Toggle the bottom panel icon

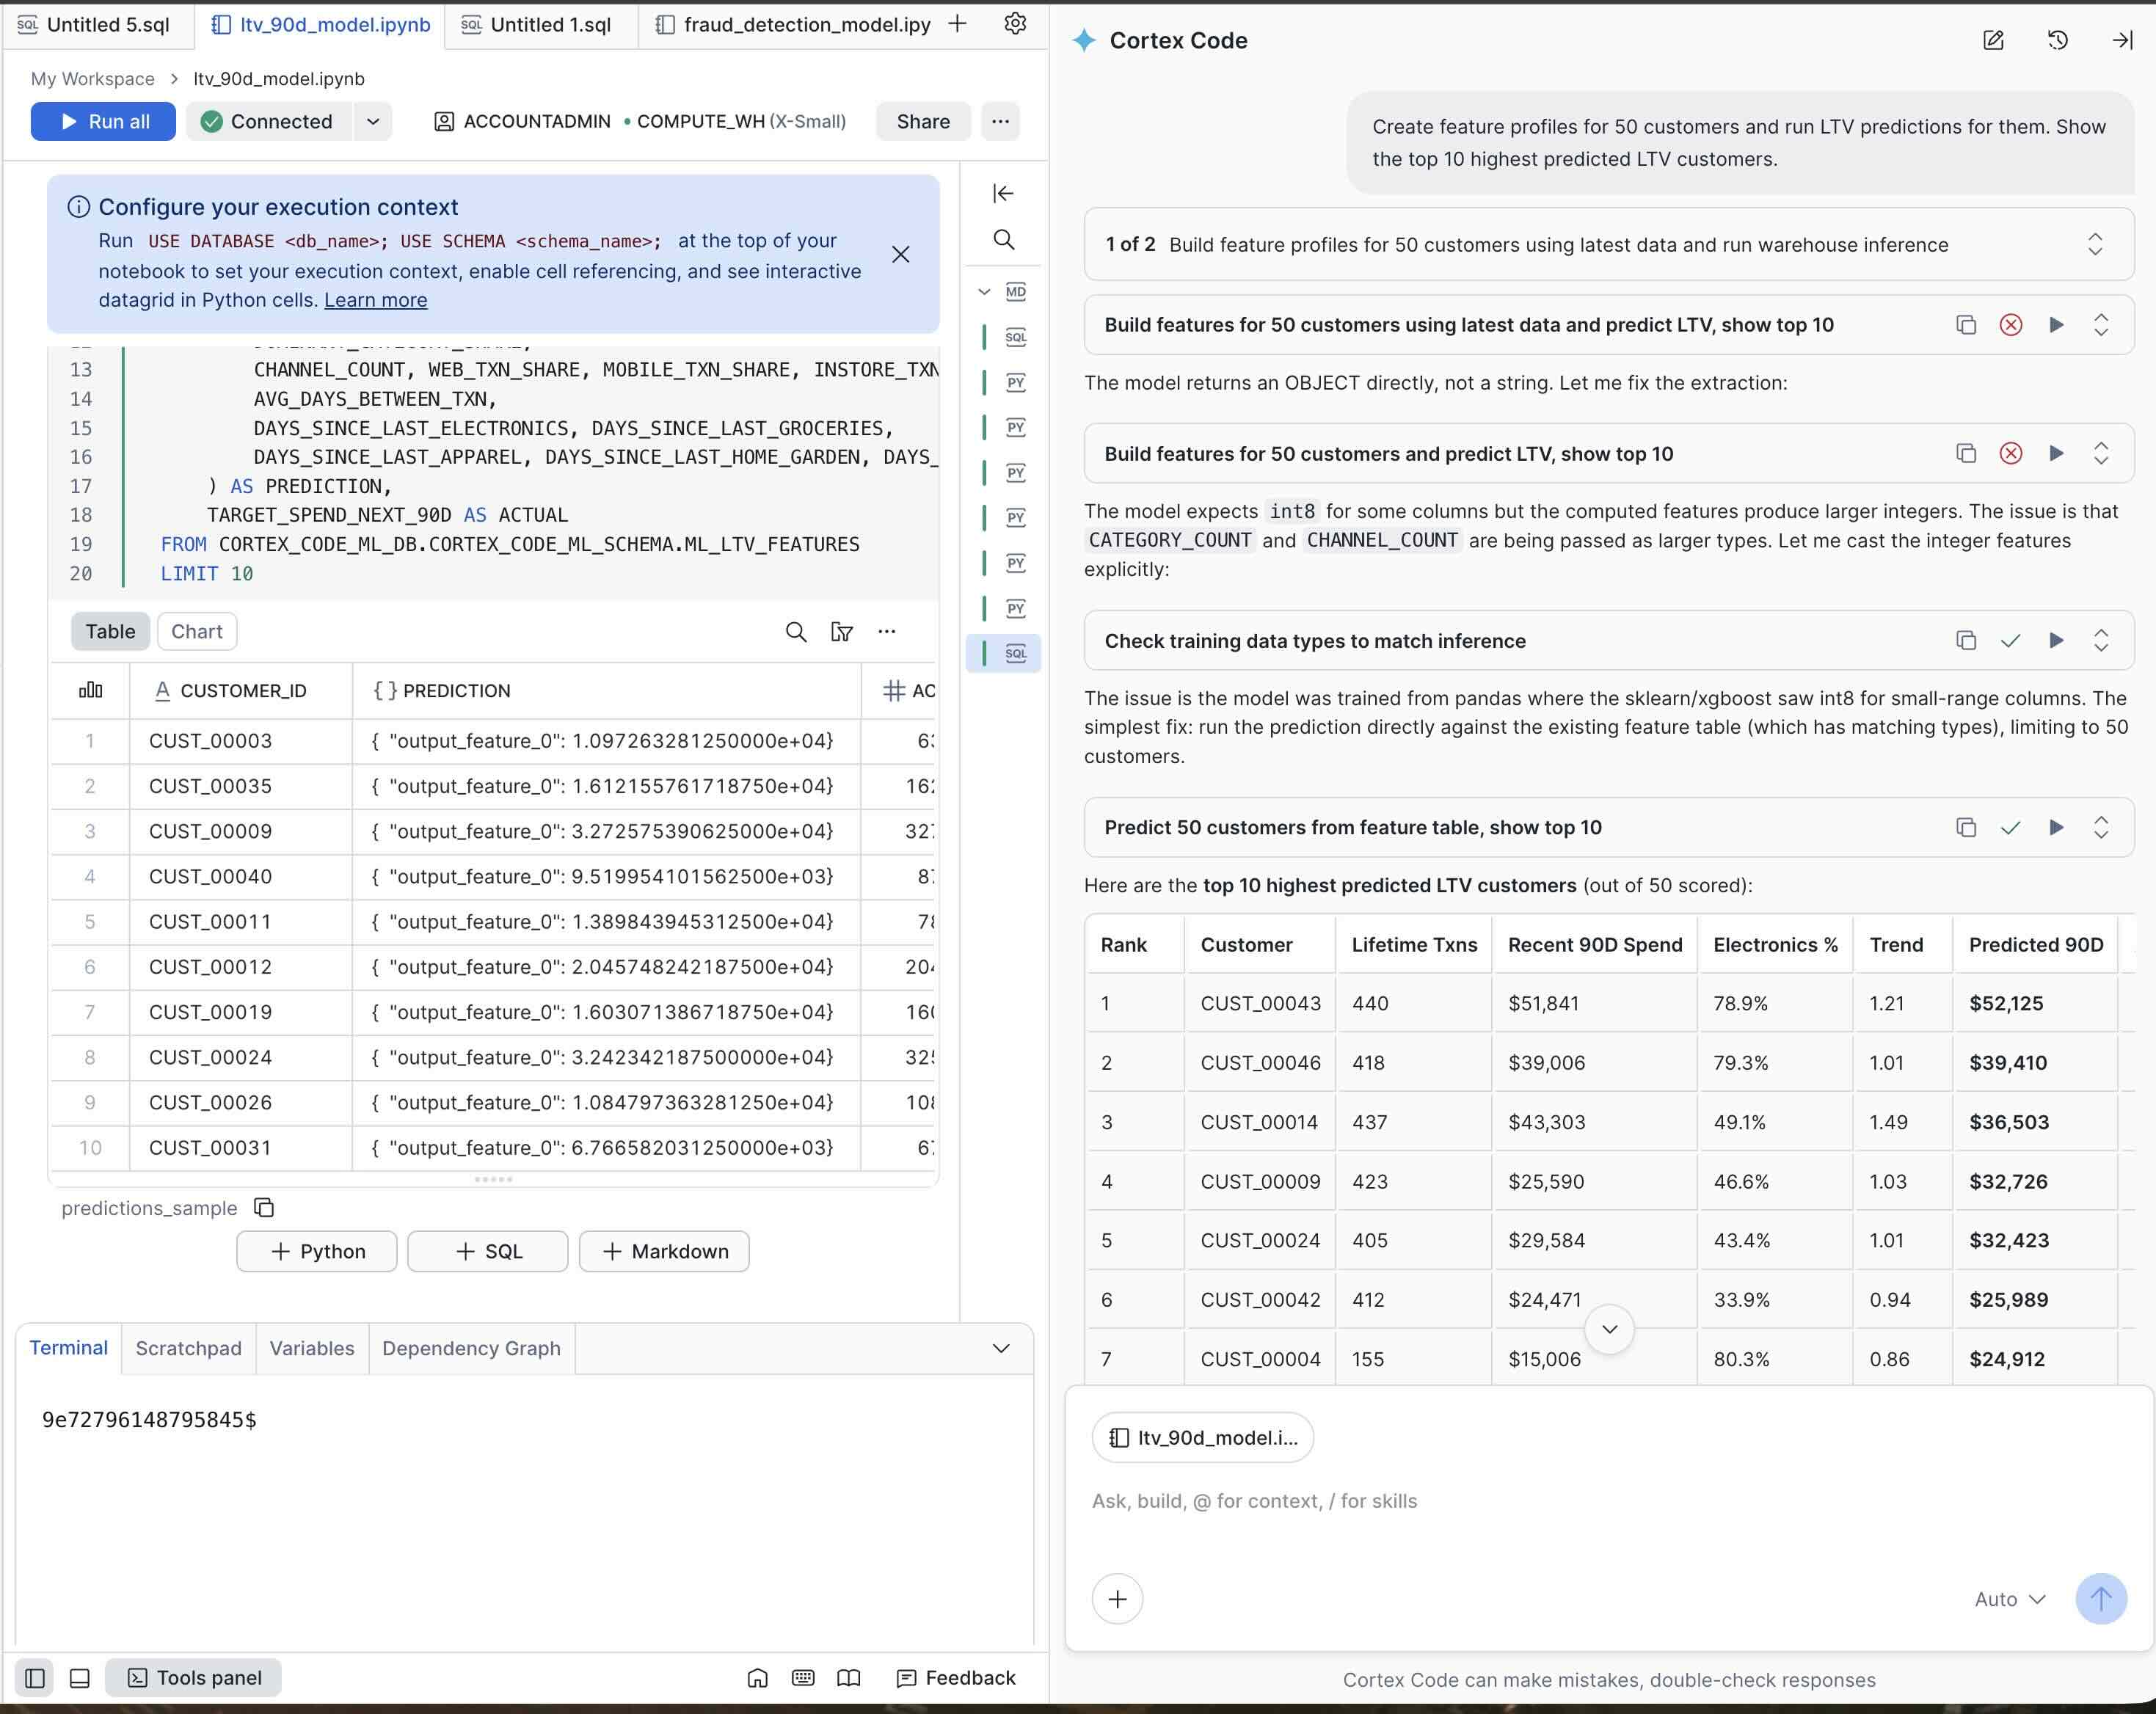point(80,1677)
